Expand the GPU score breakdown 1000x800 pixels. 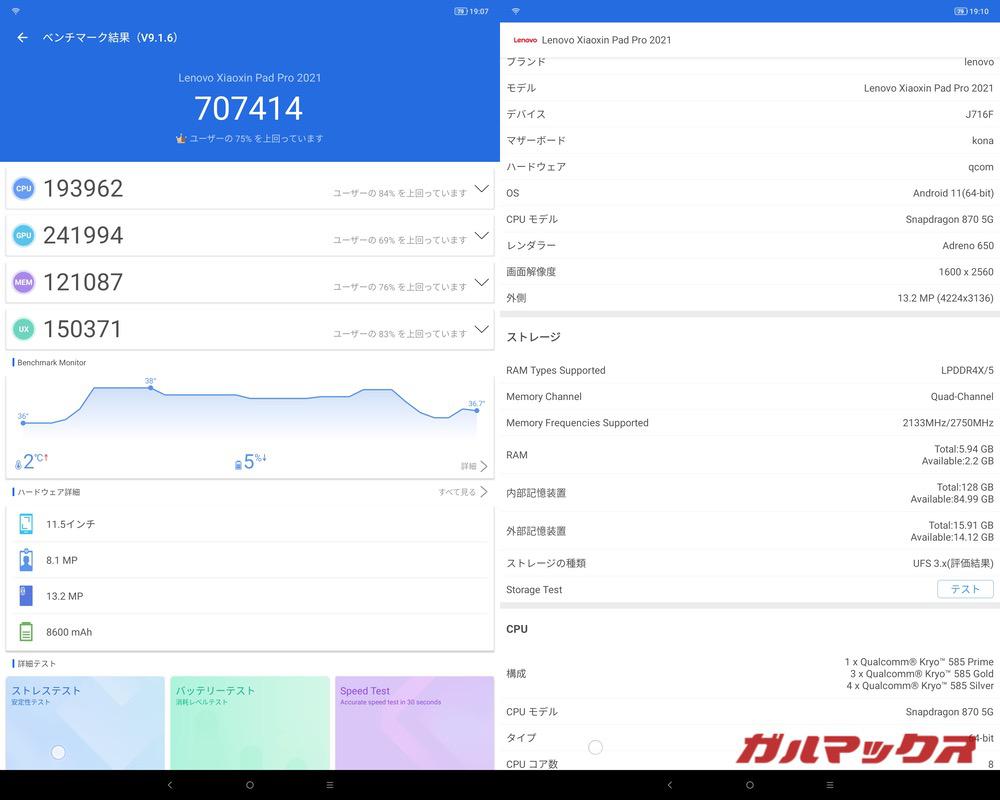pos(480,235)
